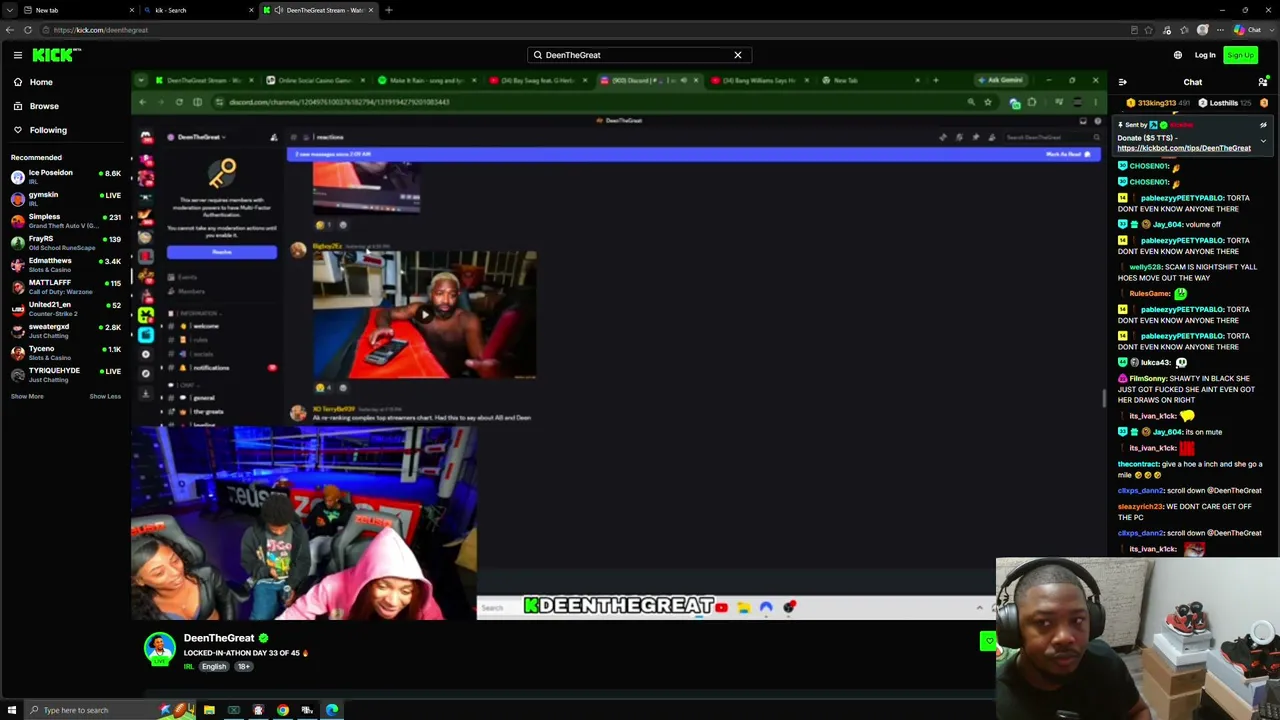
Task: Expand the pinned message chevron
Action: click(x=1263, y=142)
